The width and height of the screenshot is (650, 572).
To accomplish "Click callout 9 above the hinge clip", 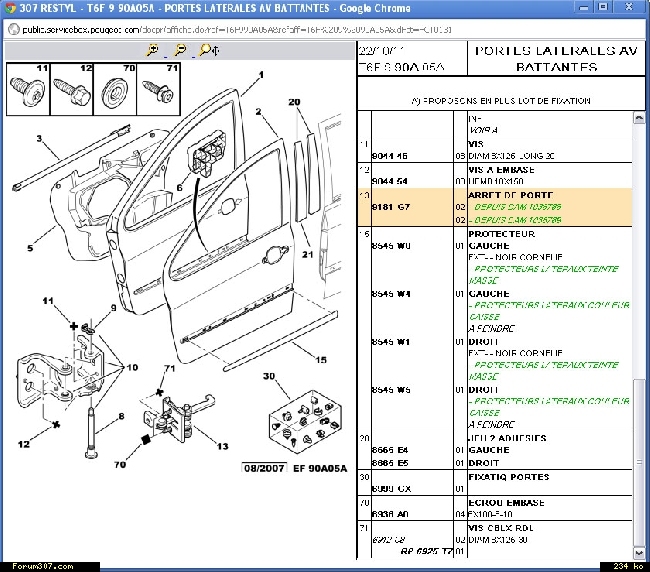I will pyautogui.click(x=114, y=308).
